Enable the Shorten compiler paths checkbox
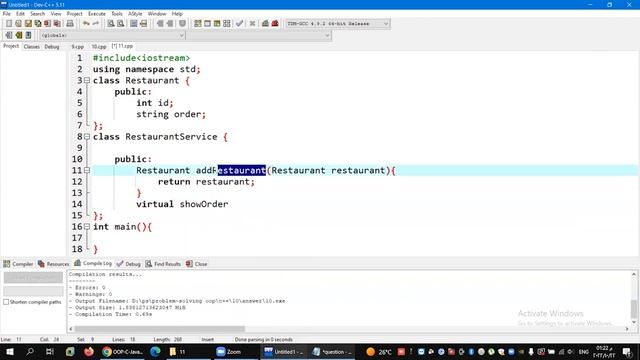The width and height of the screenshot is (640, 360). pyautogui.click(x=6, y=302)
